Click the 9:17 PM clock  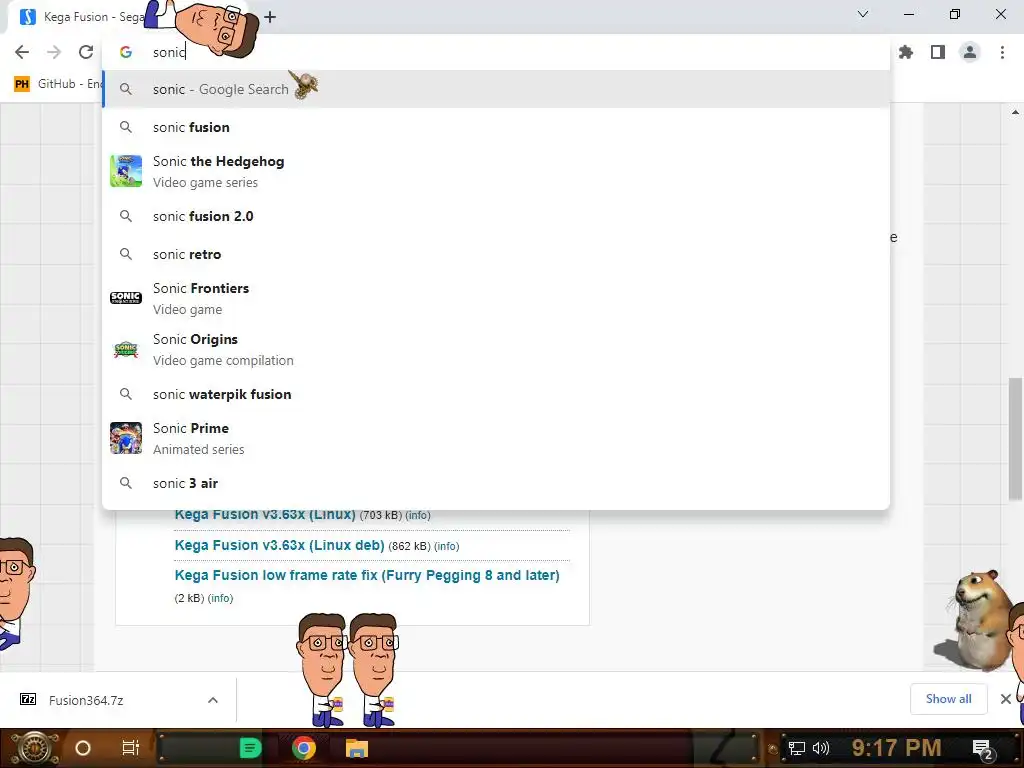tap(896, 748)
